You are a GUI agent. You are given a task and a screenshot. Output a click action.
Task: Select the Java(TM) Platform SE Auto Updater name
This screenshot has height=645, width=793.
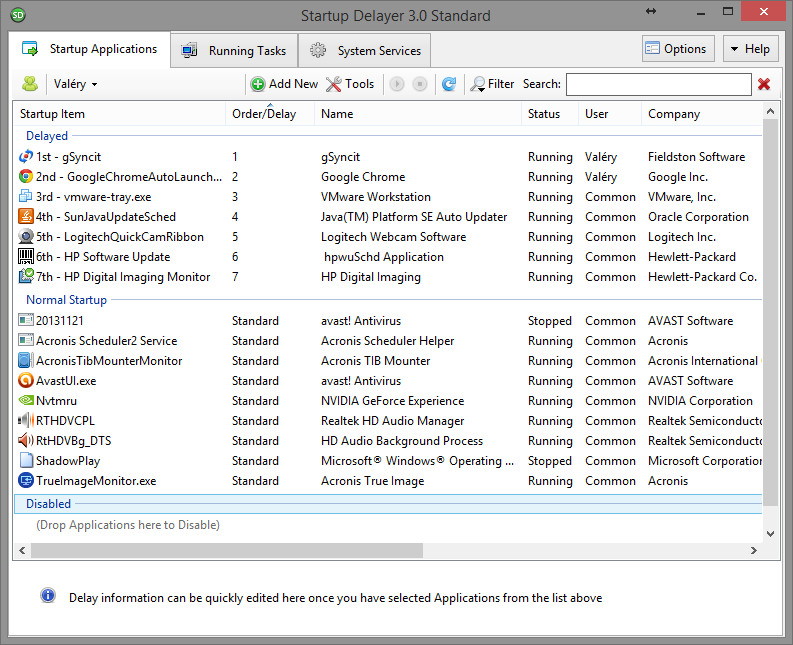click(414, 217)
